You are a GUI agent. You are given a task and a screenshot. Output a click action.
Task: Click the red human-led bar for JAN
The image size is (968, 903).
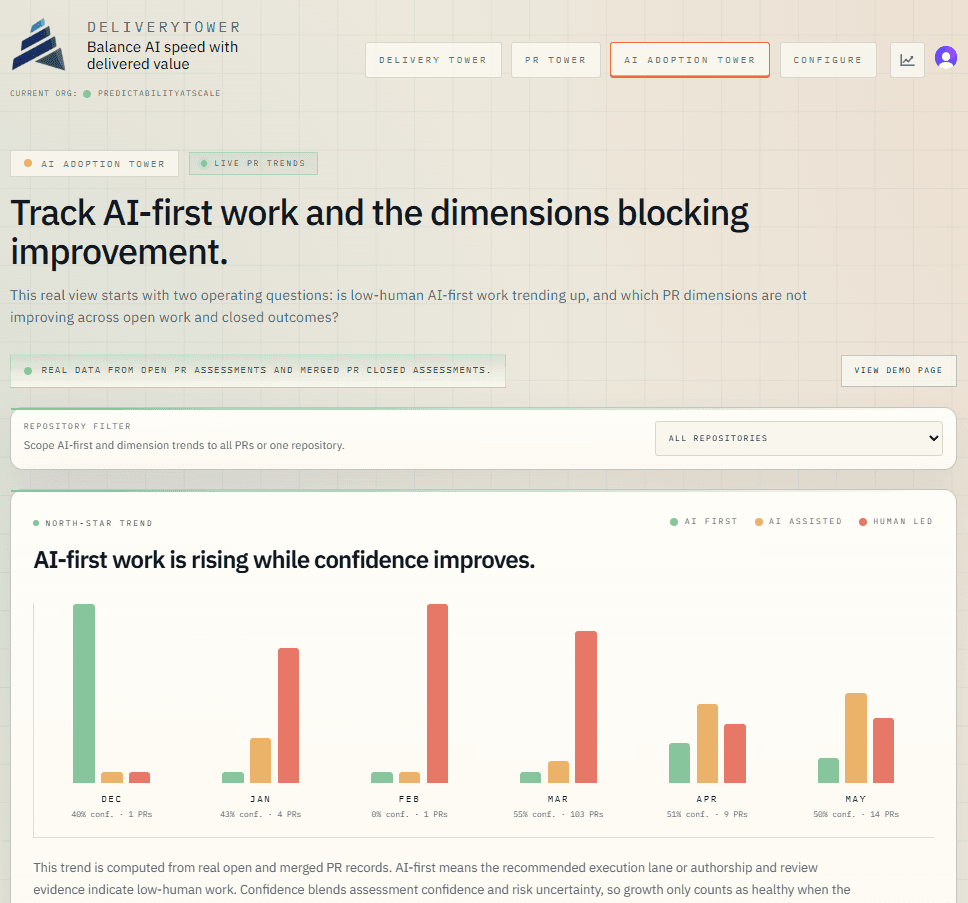(x=288, y=715)
